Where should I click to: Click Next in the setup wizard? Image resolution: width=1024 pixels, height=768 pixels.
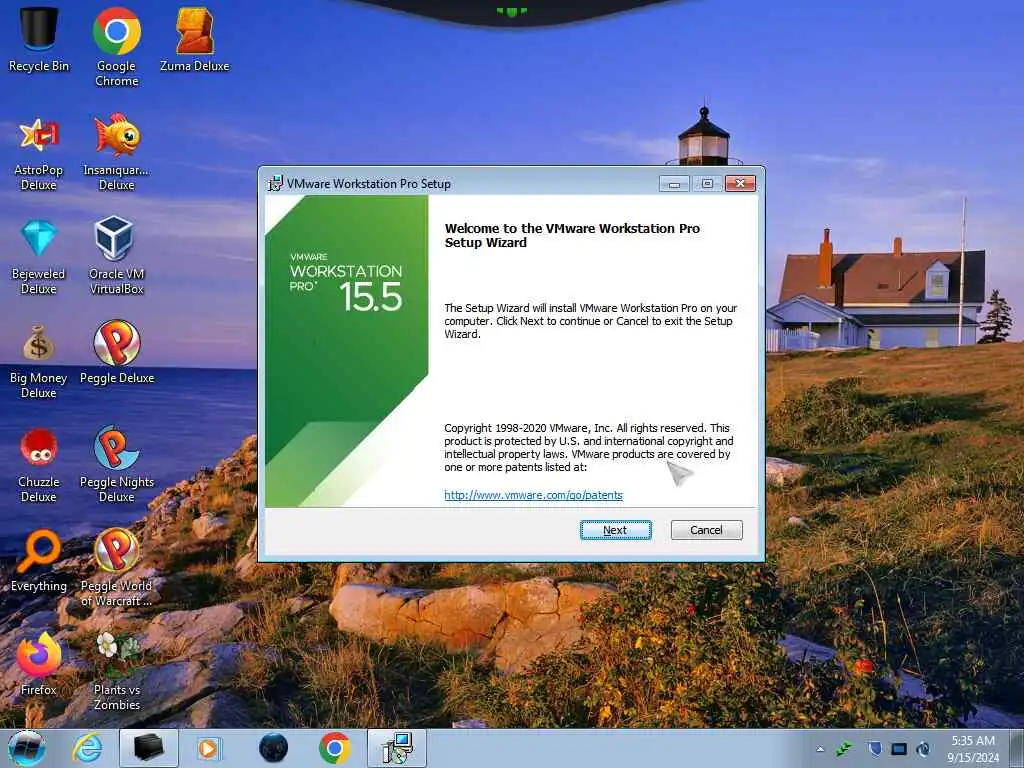click(615, 530)
